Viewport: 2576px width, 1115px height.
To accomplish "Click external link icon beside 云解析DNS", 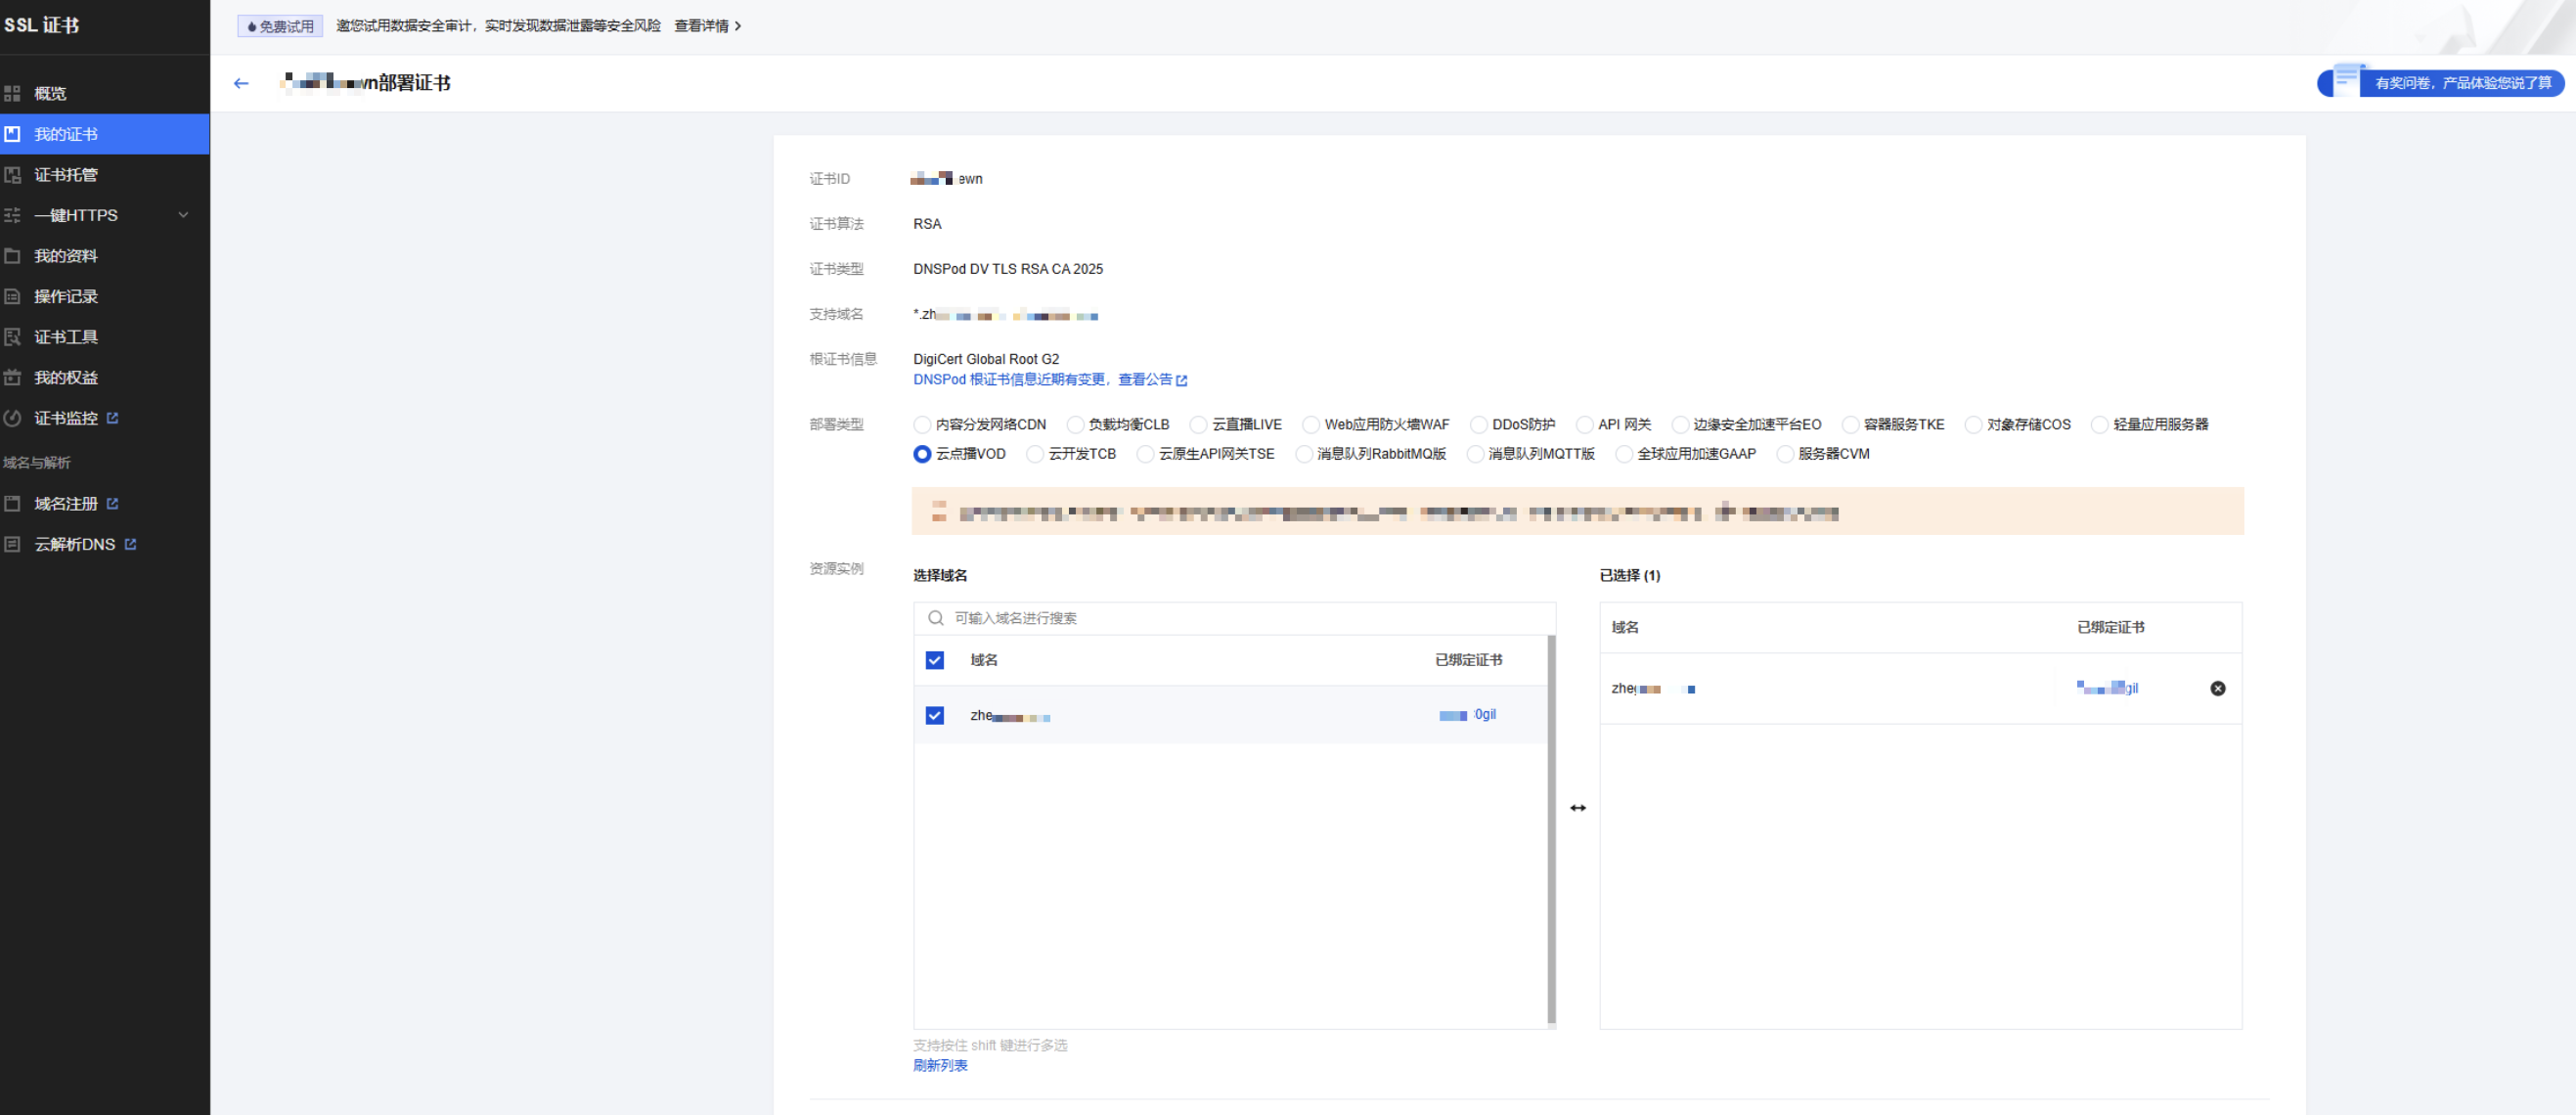I will tap(130, 544).
